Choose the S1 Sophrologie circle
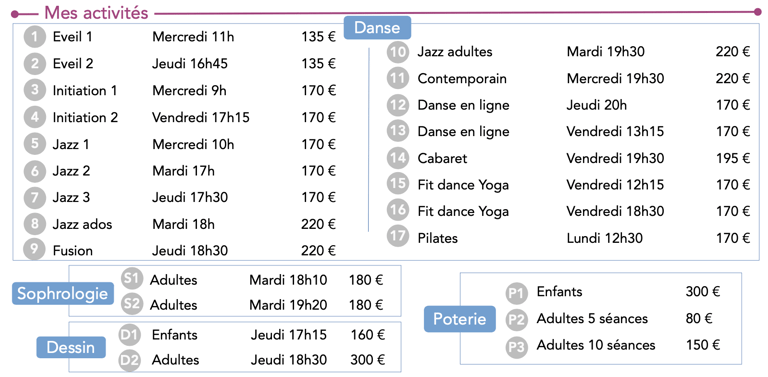768x377 pixels. pos(131,279)
